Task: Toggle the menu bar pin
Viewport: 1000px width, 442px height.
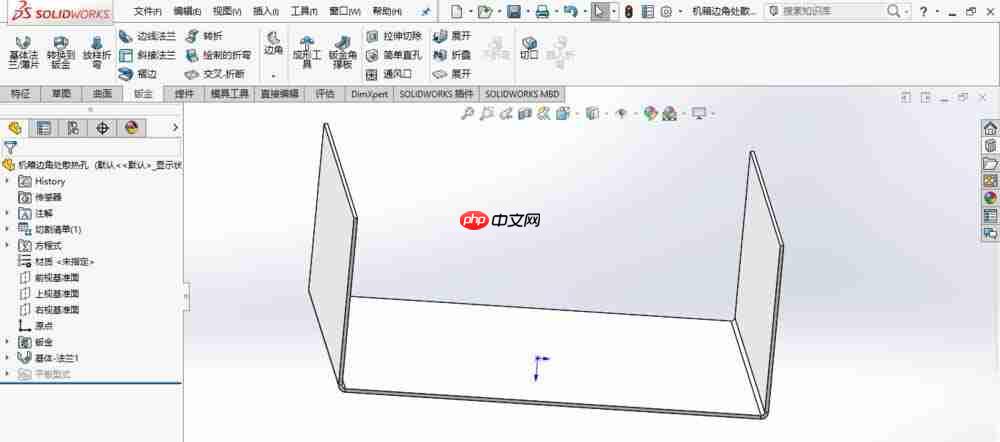Action: click(427, 11)
